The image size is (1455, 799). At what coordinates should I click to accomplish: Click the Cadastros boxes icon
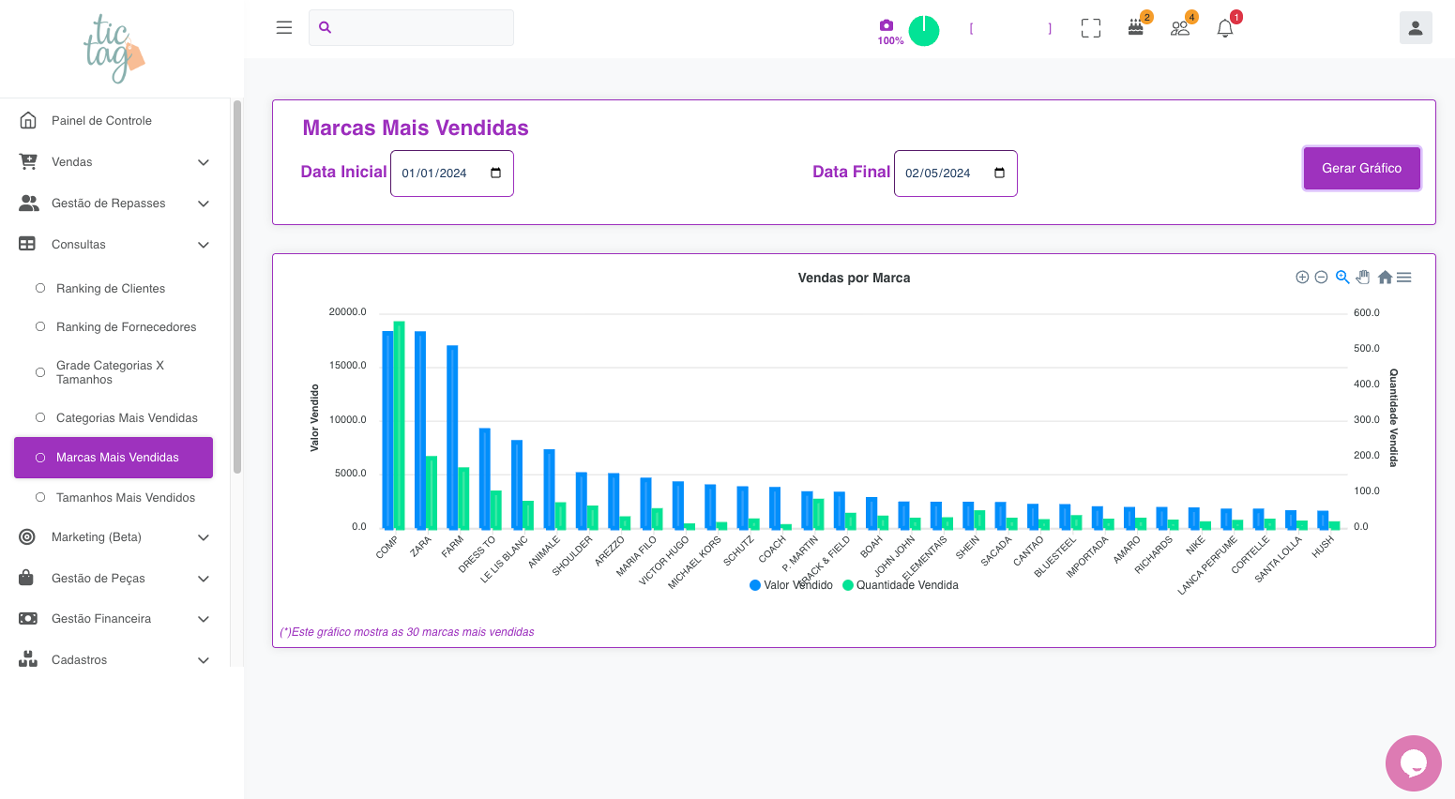[28, 660]
